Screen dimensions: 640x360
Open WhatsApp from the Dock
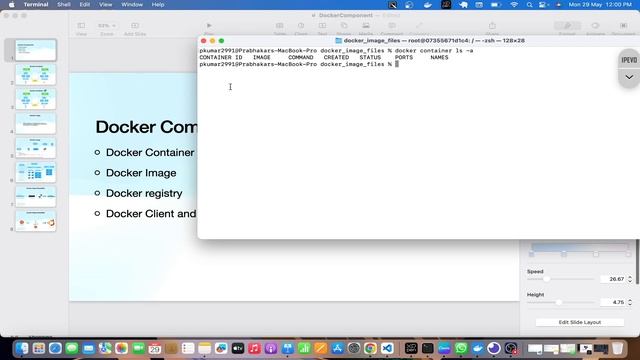click(461, 348)
